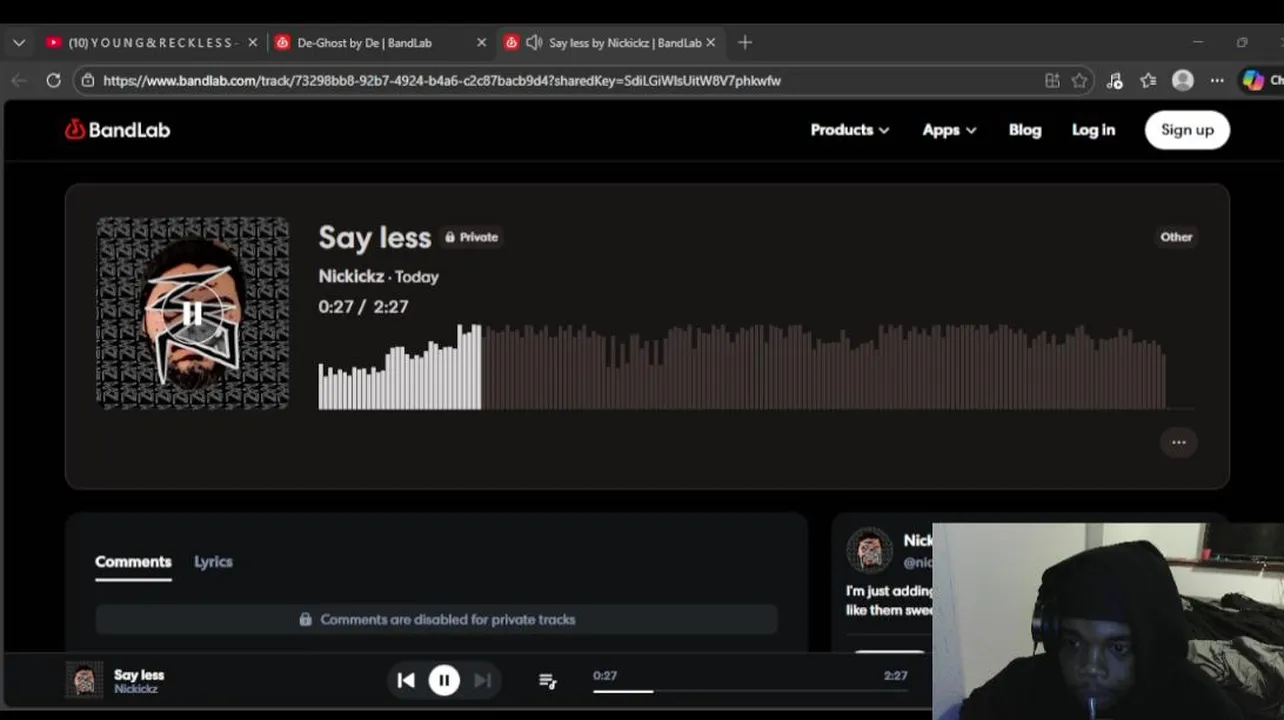Open the Nickickz profile avatar in sidebar
Screen dimensions: 1284x720
pos(869,550)
